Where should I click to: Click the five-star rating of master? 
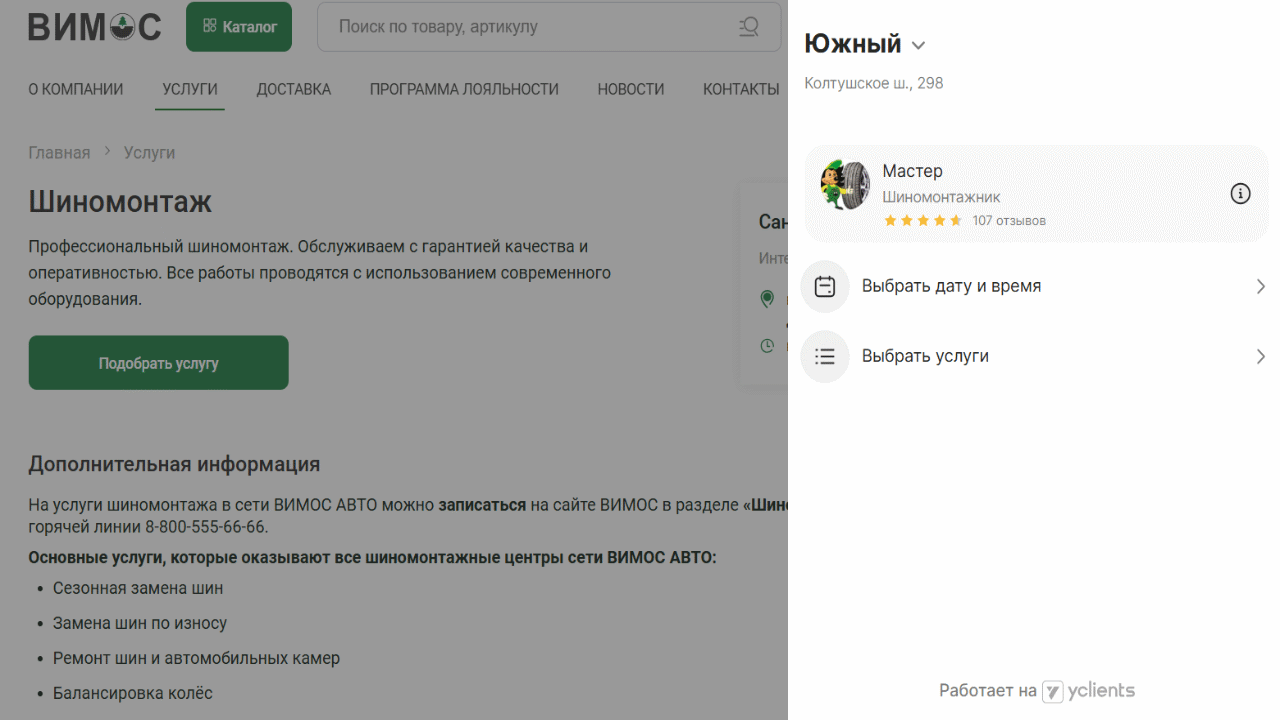point(922,221)
